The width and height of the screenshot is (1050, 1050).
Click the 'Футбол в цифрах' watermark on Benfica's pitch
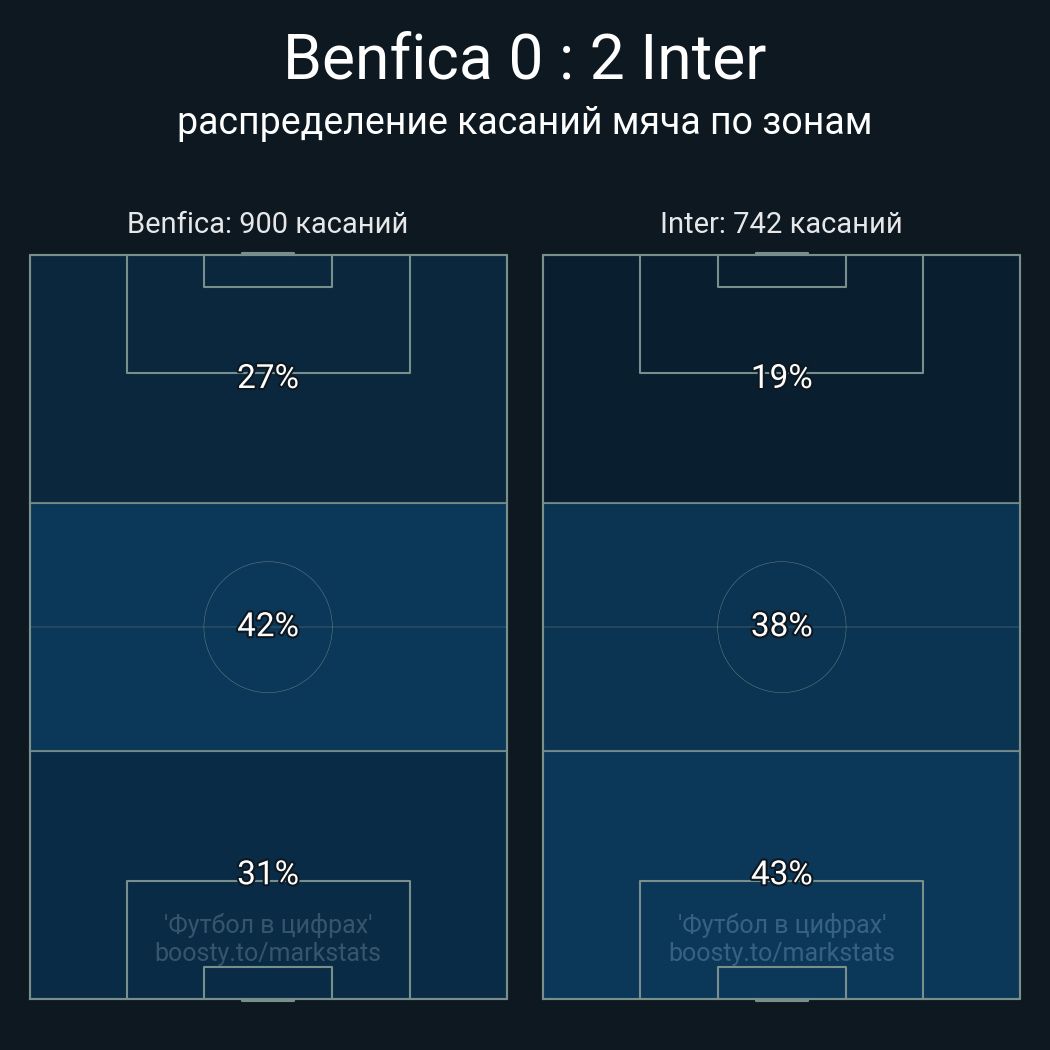pos(268,924)
